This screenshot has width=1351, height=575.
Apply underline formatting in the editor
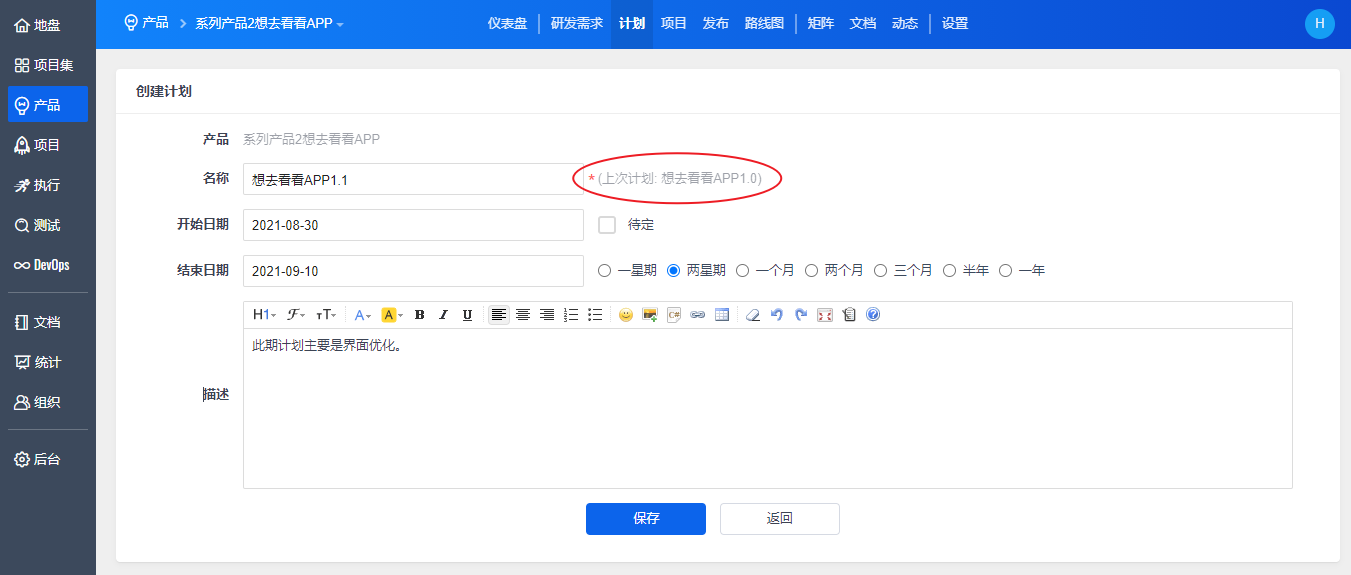click(467, 315)
